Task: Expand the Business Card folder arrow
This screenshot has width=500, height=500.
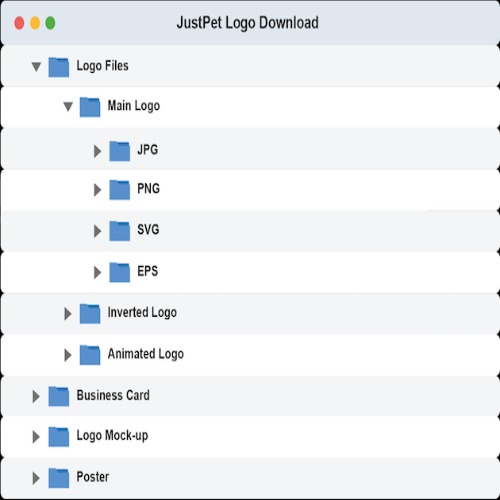Action: [x=36, y=396]
